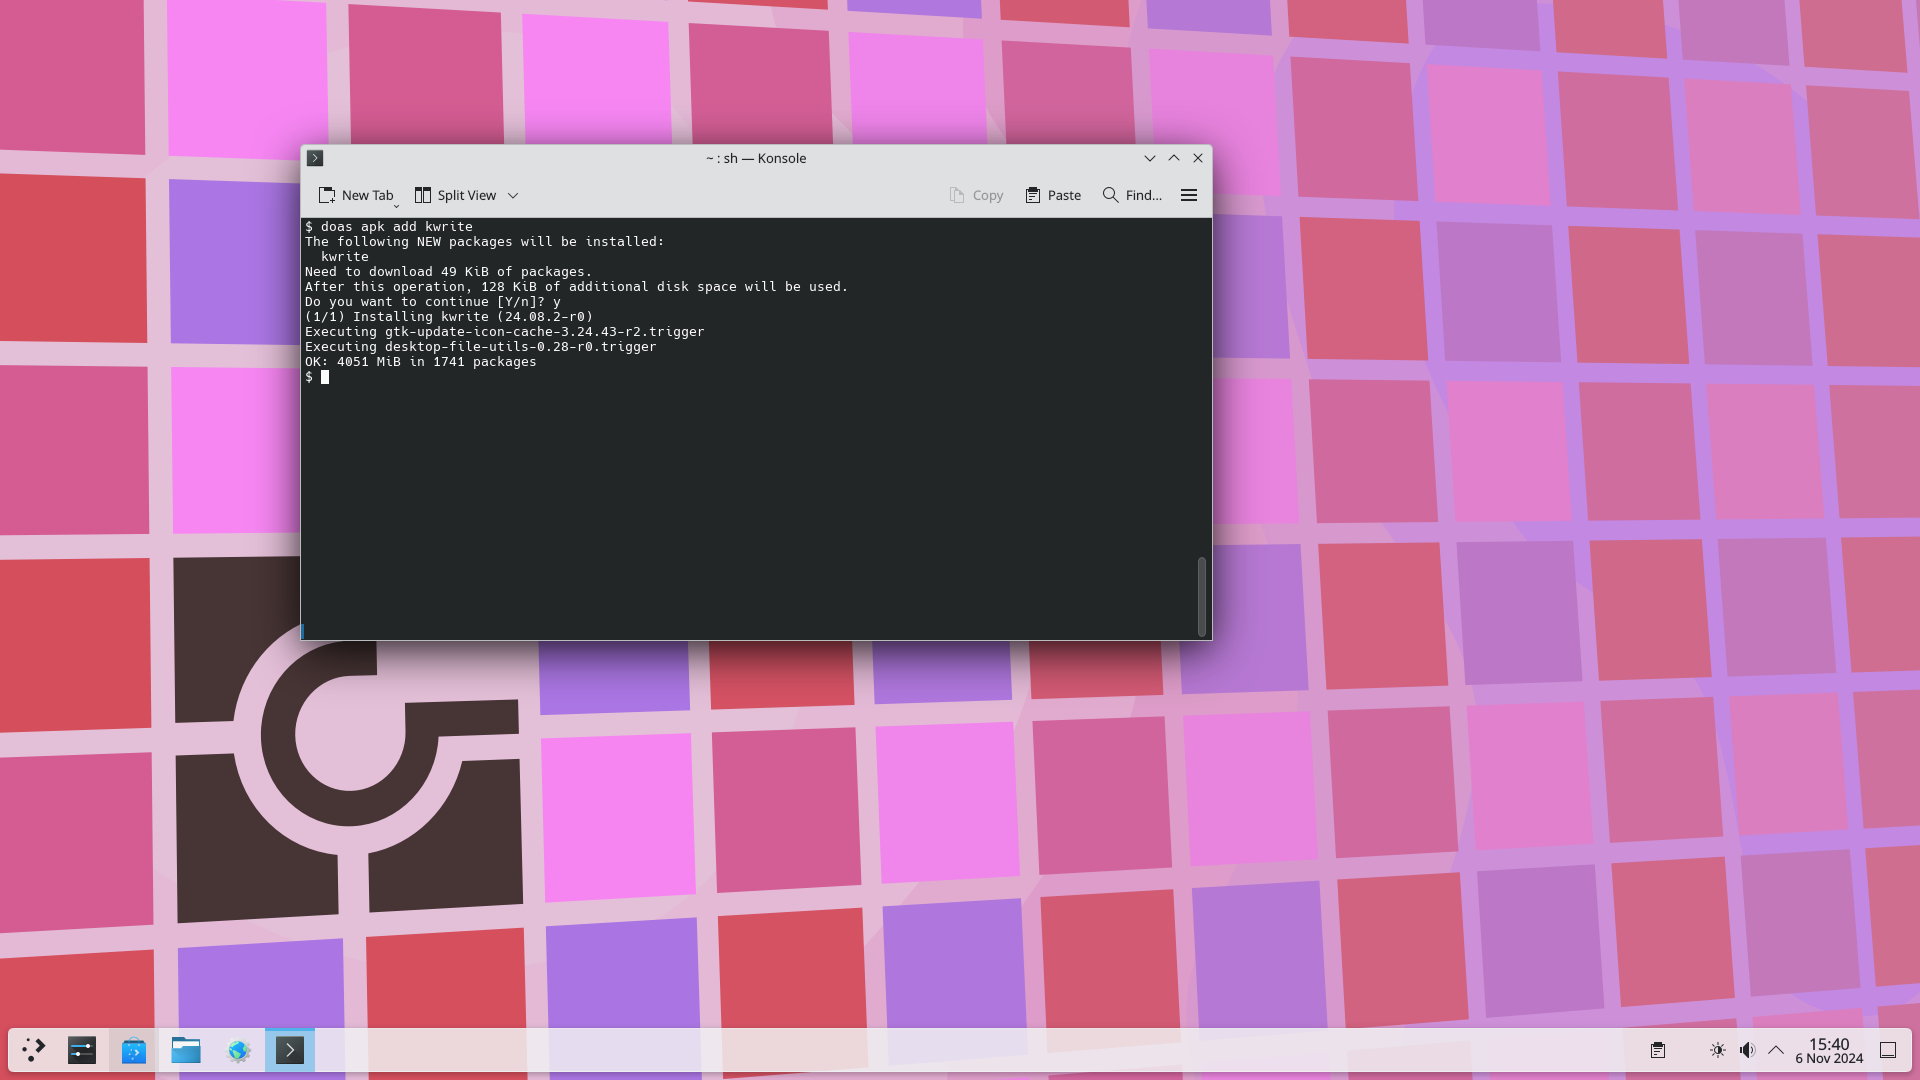Close the Konsole window
Screen dimensions: 1920x1080
click(1198, 158)
